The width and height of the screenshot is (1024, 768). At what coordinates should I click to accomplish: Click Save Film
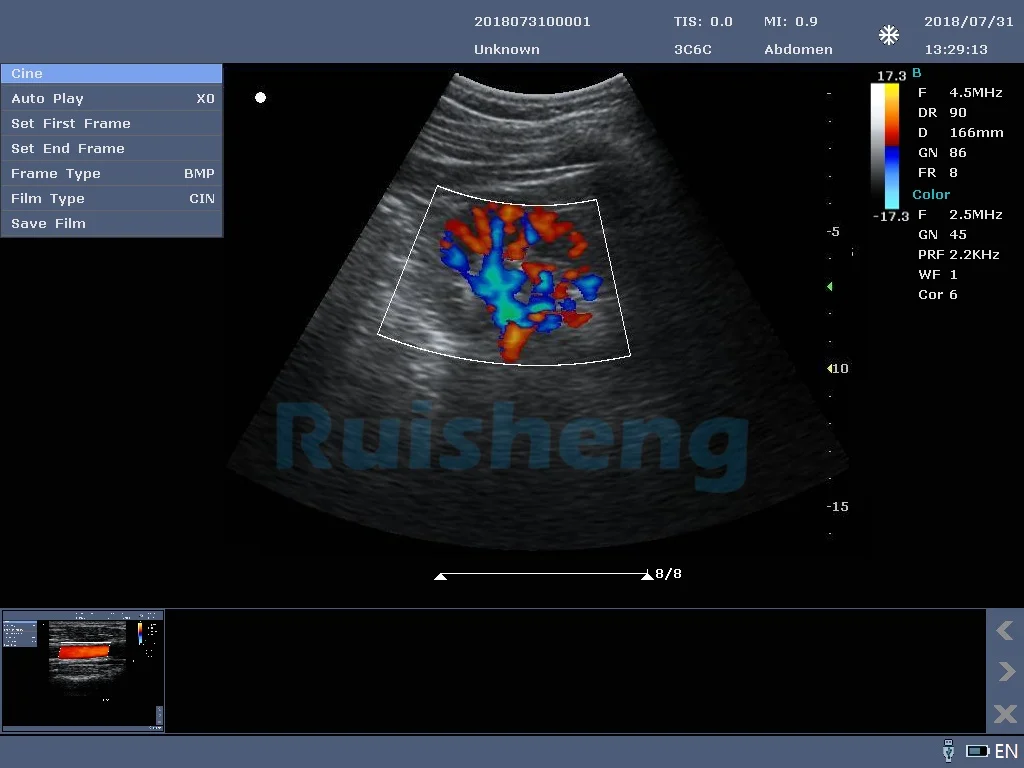111,224
